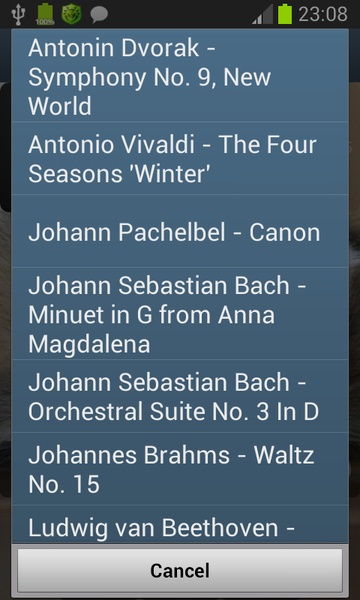This screenshot has width=360, height=600.
Task: Select Johannes Brahms Waltz No. 15
Action: point(180,469)
